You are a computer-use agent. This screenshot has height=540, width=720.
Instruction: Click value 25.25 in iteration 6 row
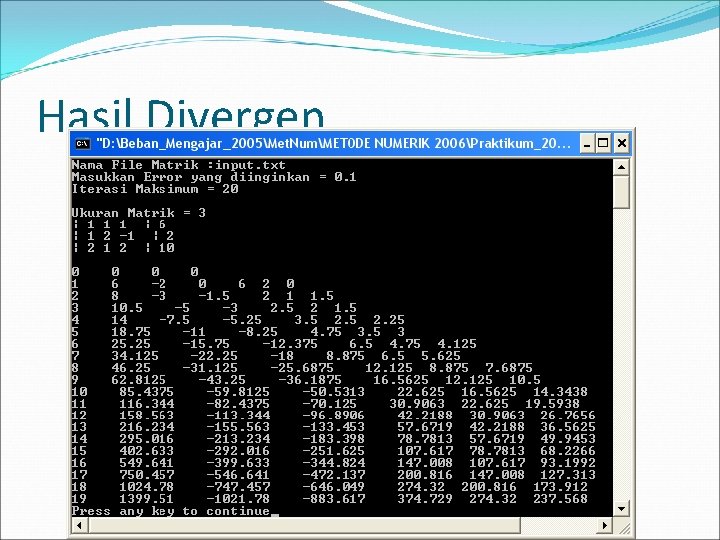[x=131, y=343]
